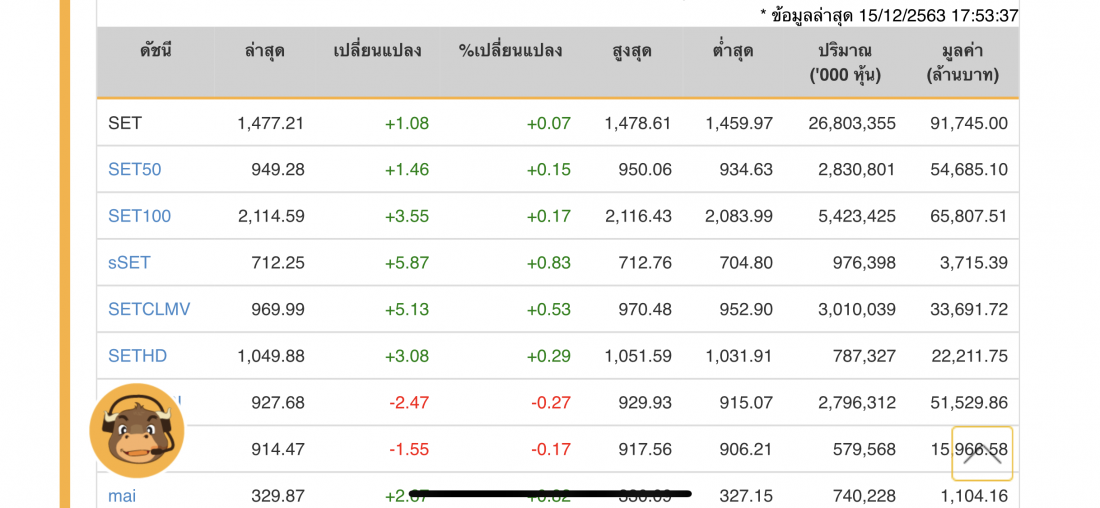Select SETHD percent change +0.29
Screen dimensions: 1100x508
tap(549, 356)
